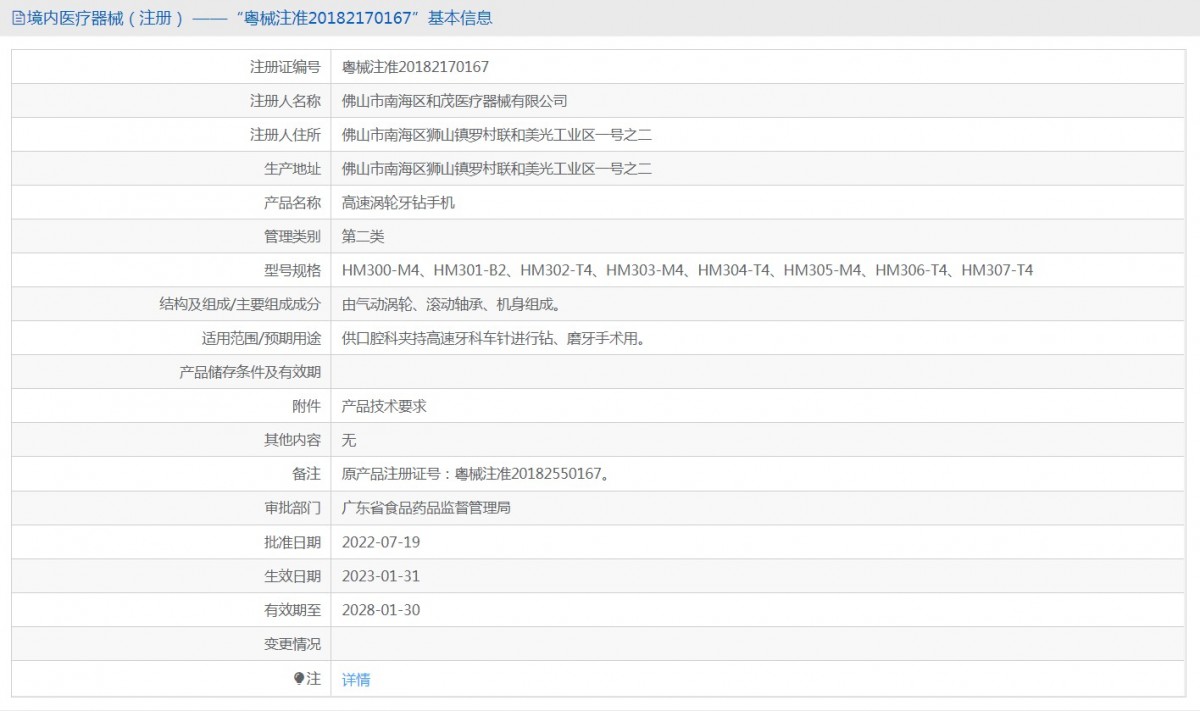Click the document icon in the page title
This screenshot has width=1200, height=711.
click(x=17, y=18)
